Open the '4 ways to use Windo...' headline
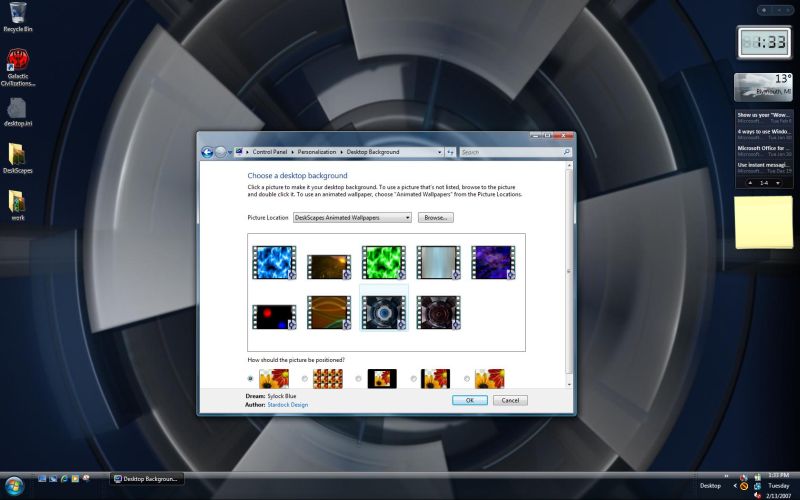Screen dimensions: 800x500 pyautogui.click(x=764, y=132)
